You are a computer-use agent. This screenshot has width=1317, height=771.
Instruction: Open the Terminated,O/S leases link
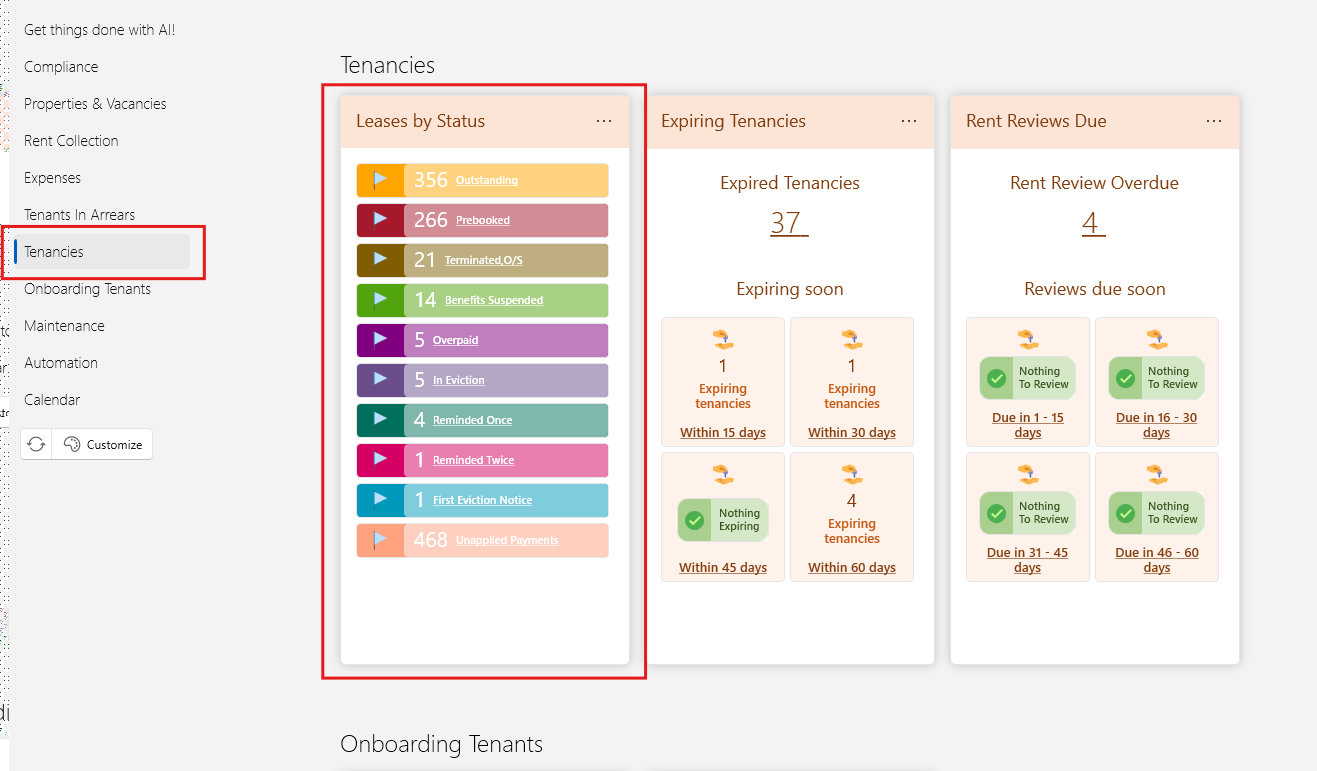[x=483, y=260]
